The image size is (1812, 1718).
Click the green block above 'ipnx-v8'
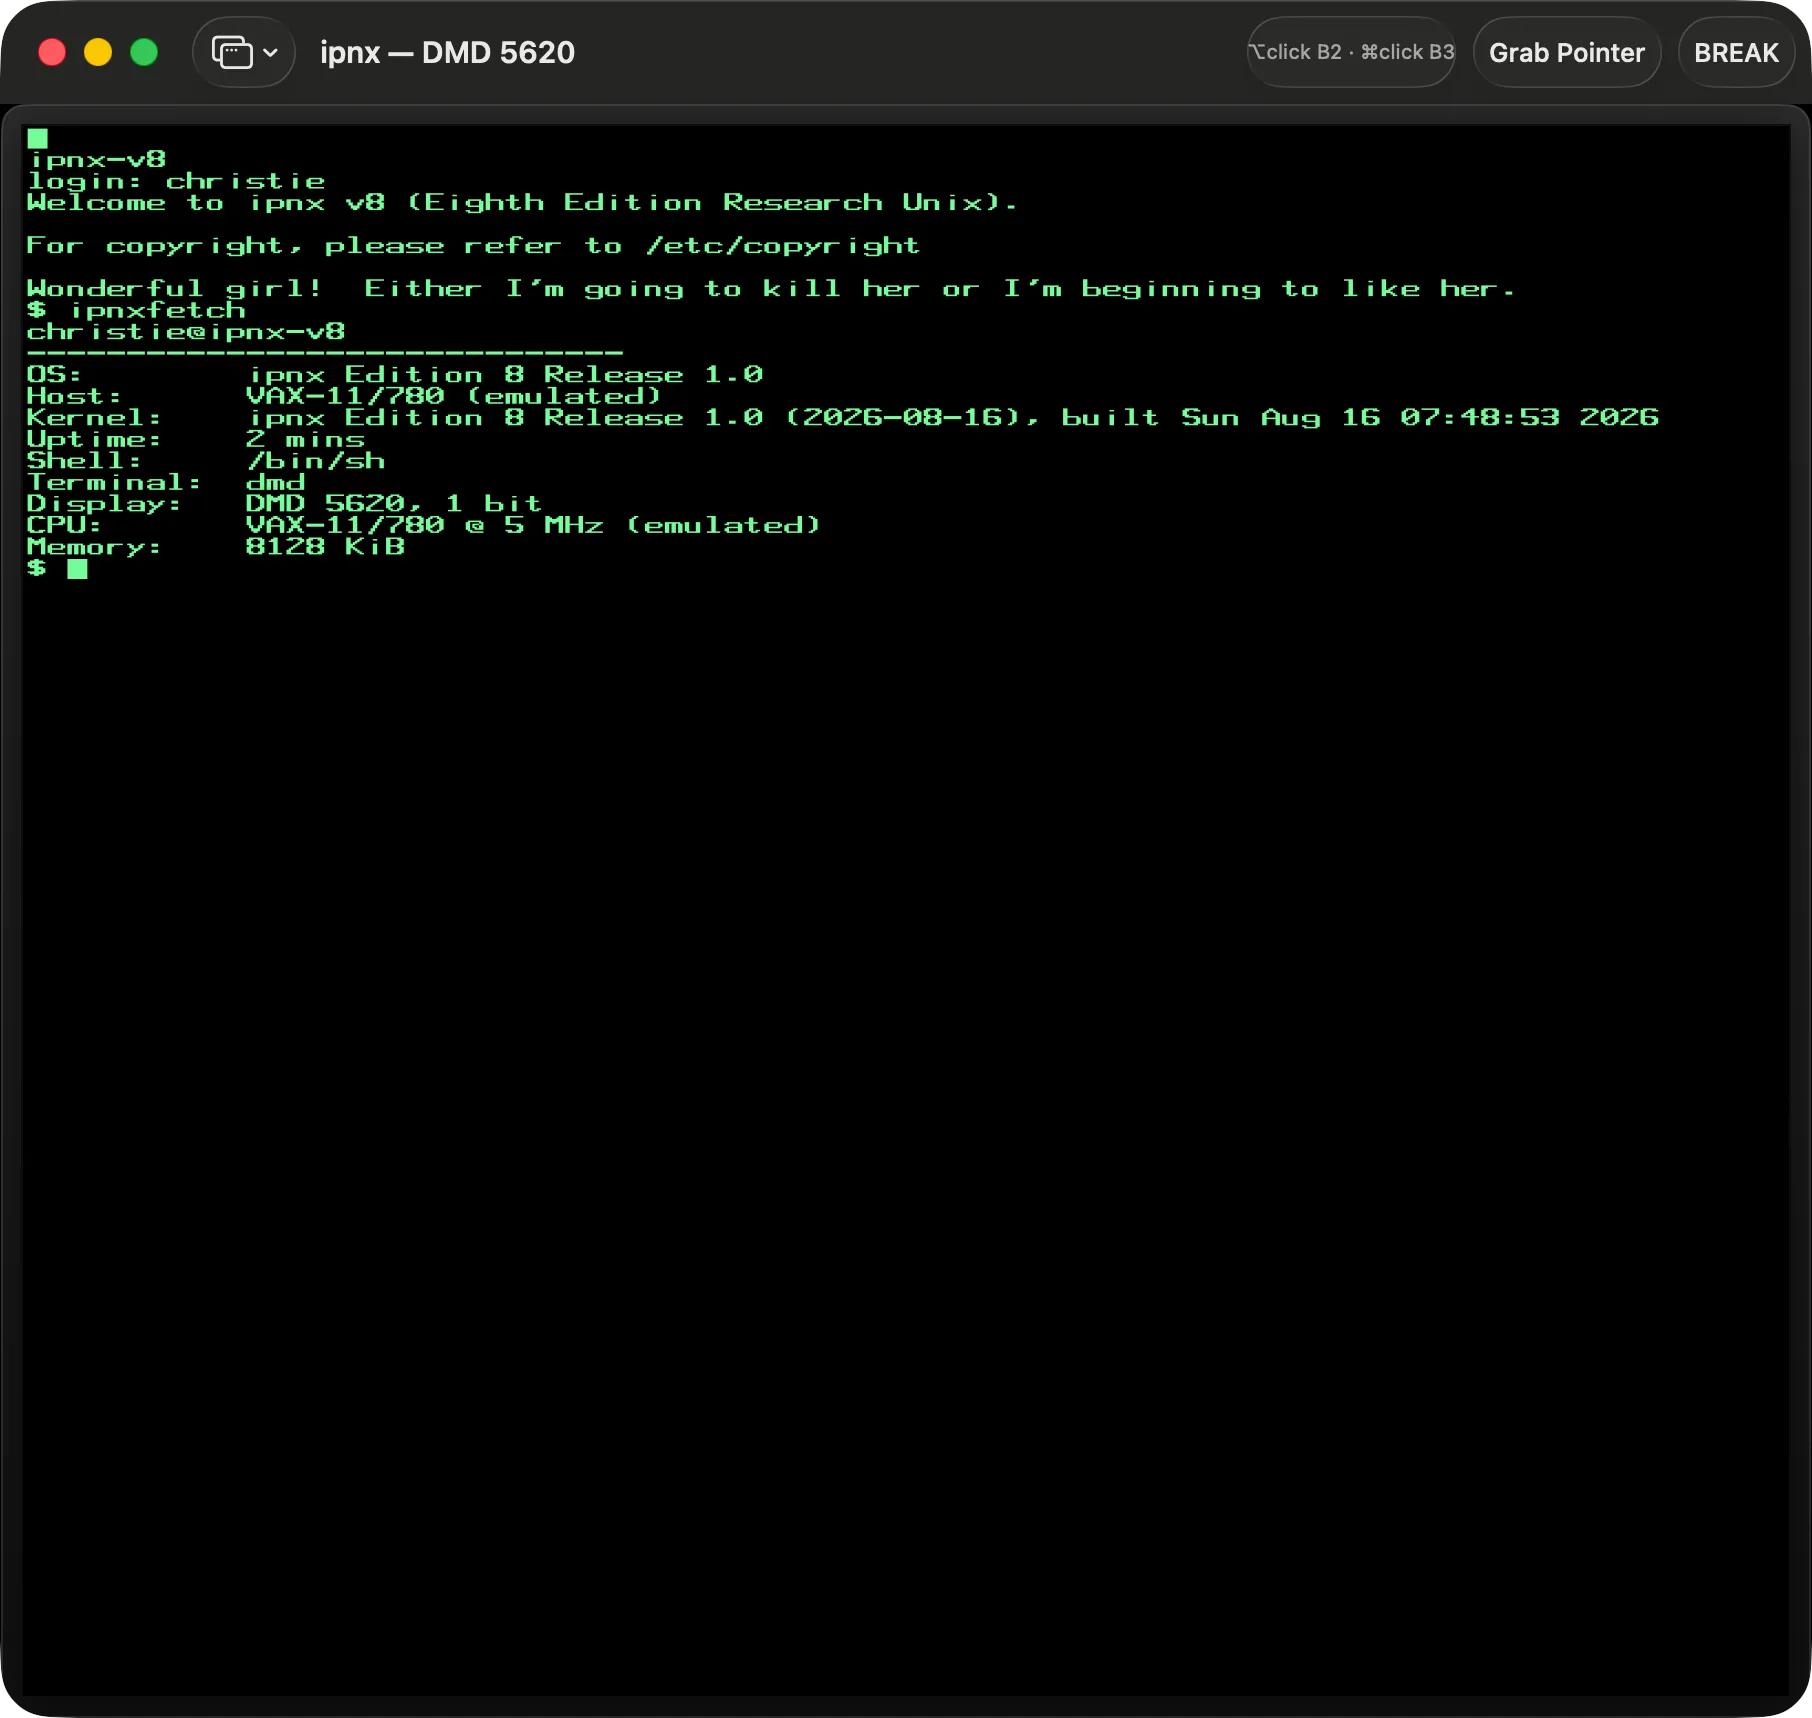[38, 138]
